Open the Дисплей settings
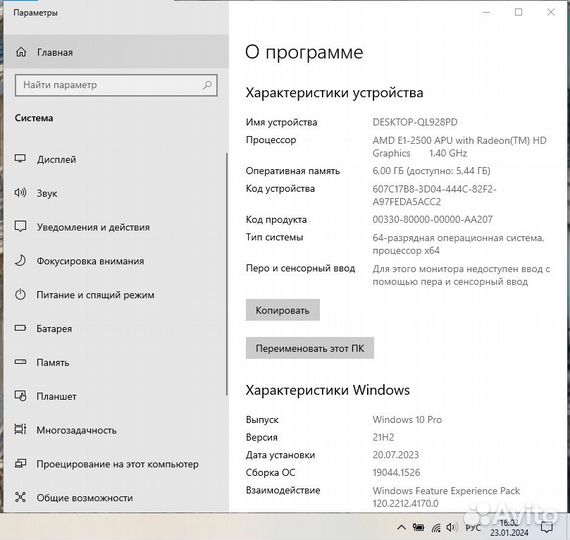The image size is (570, 540). 116,159
